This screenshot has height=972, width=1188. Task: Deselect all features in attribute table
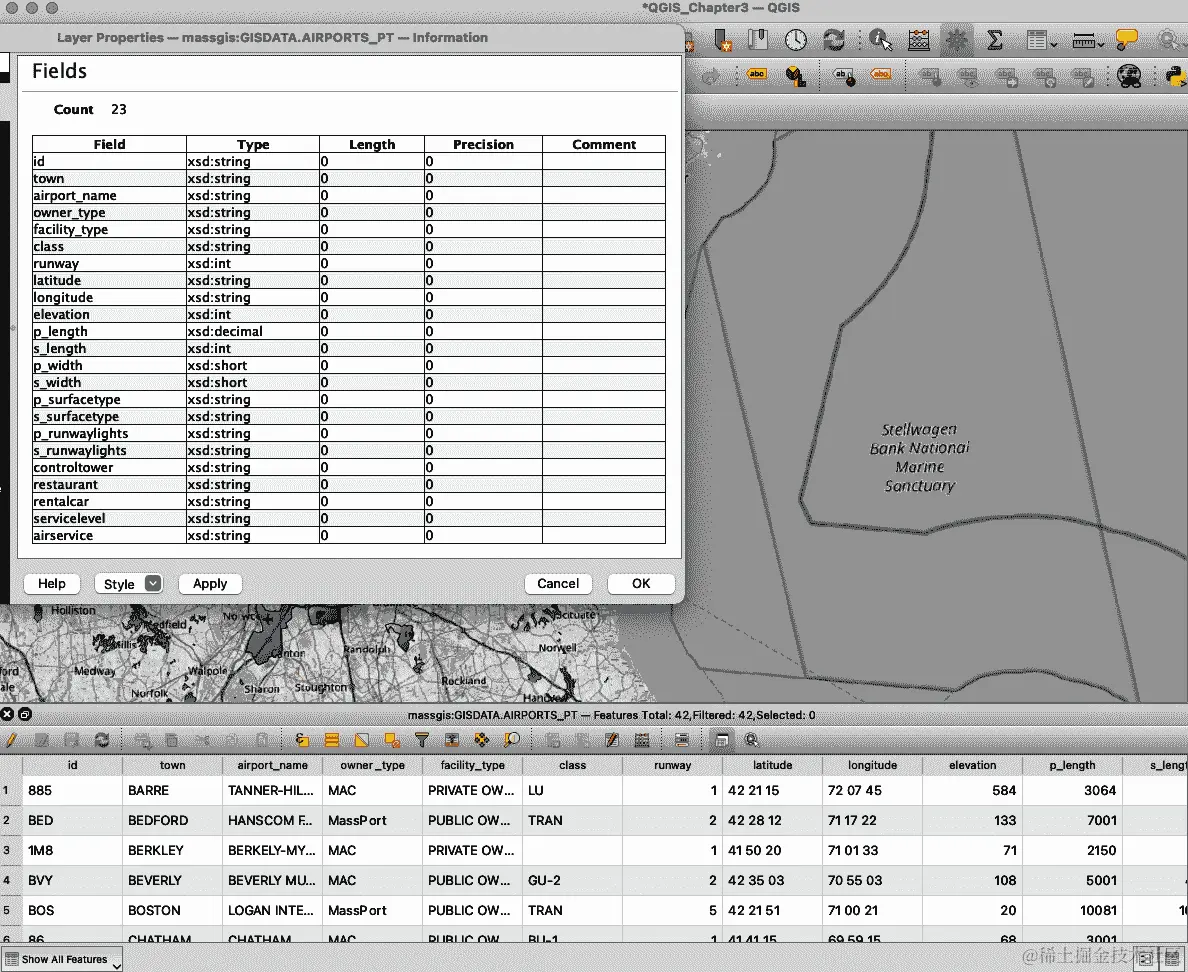tap(392, 740)
